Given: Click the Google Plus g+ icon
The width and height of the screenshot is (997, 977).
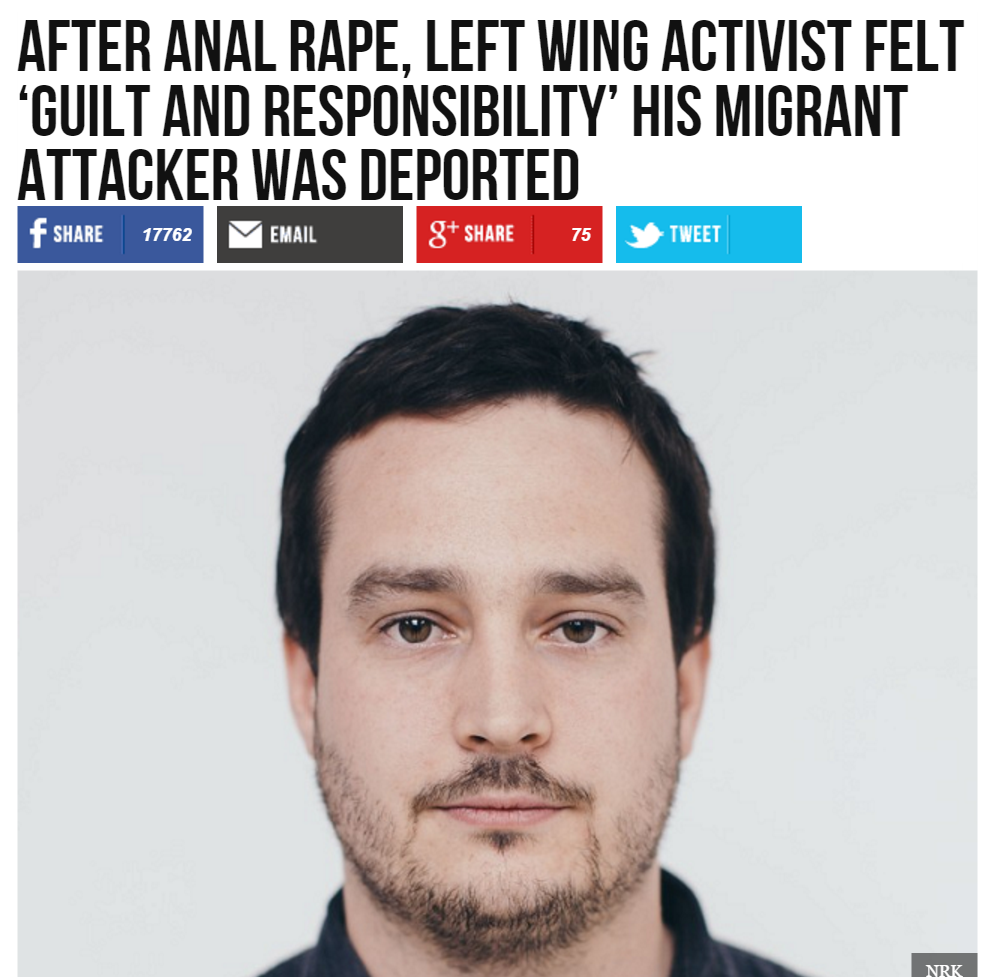Looking at the screenshot, I should (x=443, y=233).
